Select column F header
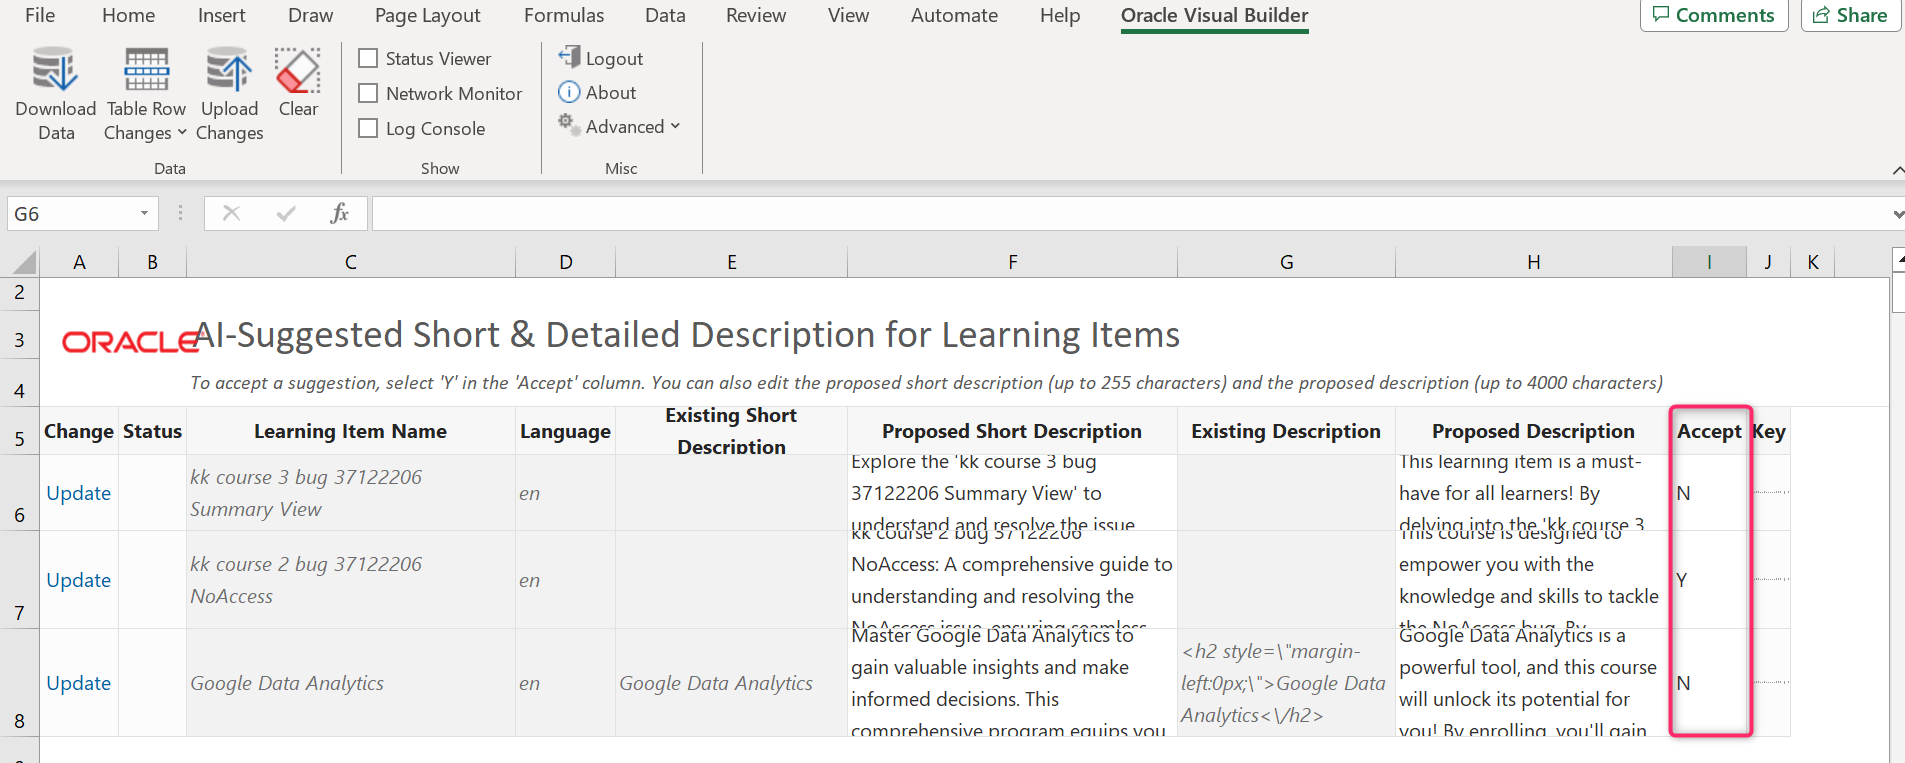The image size is (1905, 763). (1012, 262)
